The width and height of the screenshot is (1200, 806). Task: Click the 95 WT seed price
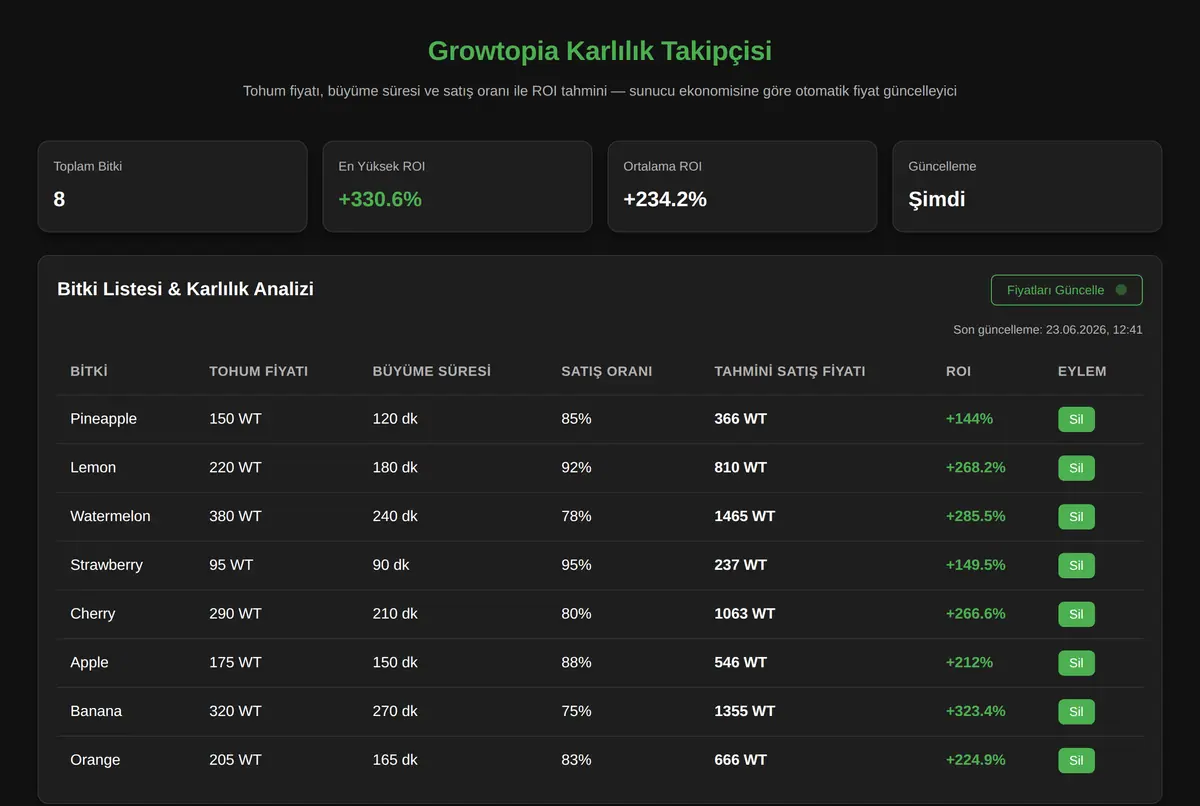(x=231, y=565)
